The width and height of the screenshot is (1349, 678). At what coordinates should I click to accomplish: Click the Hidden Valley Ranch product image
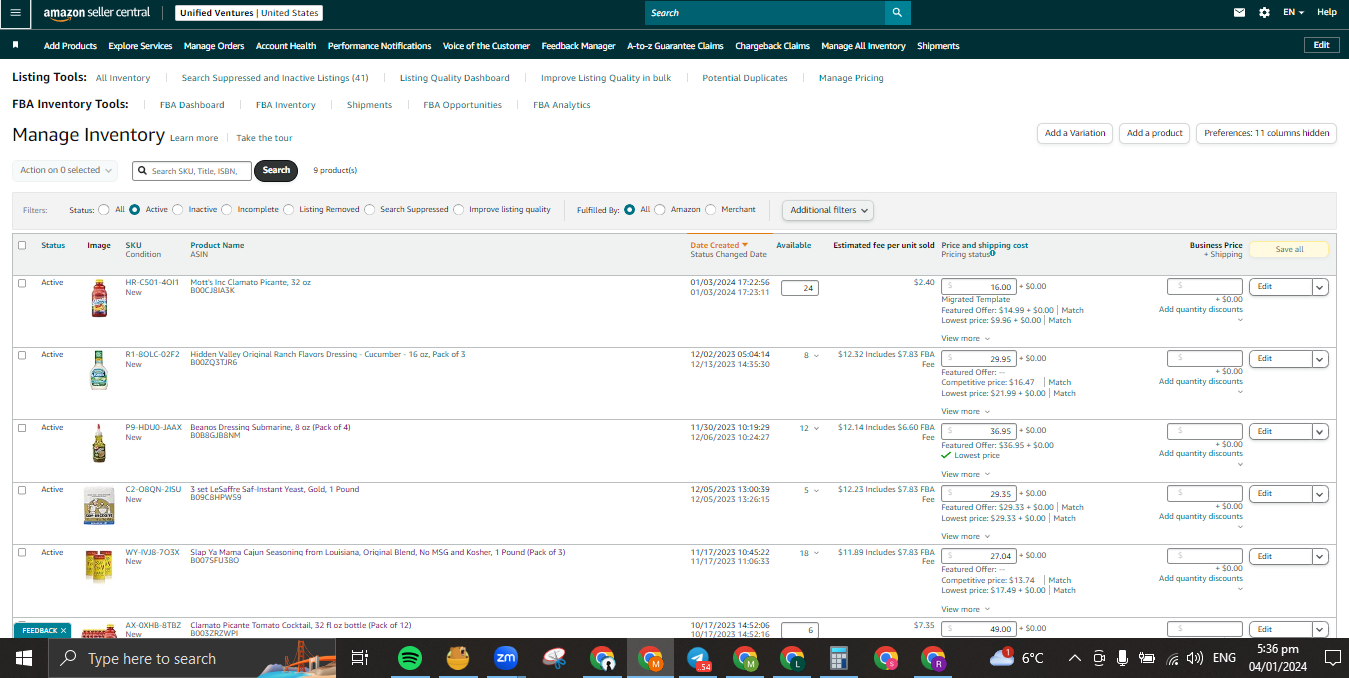click(x=98, y=370)
